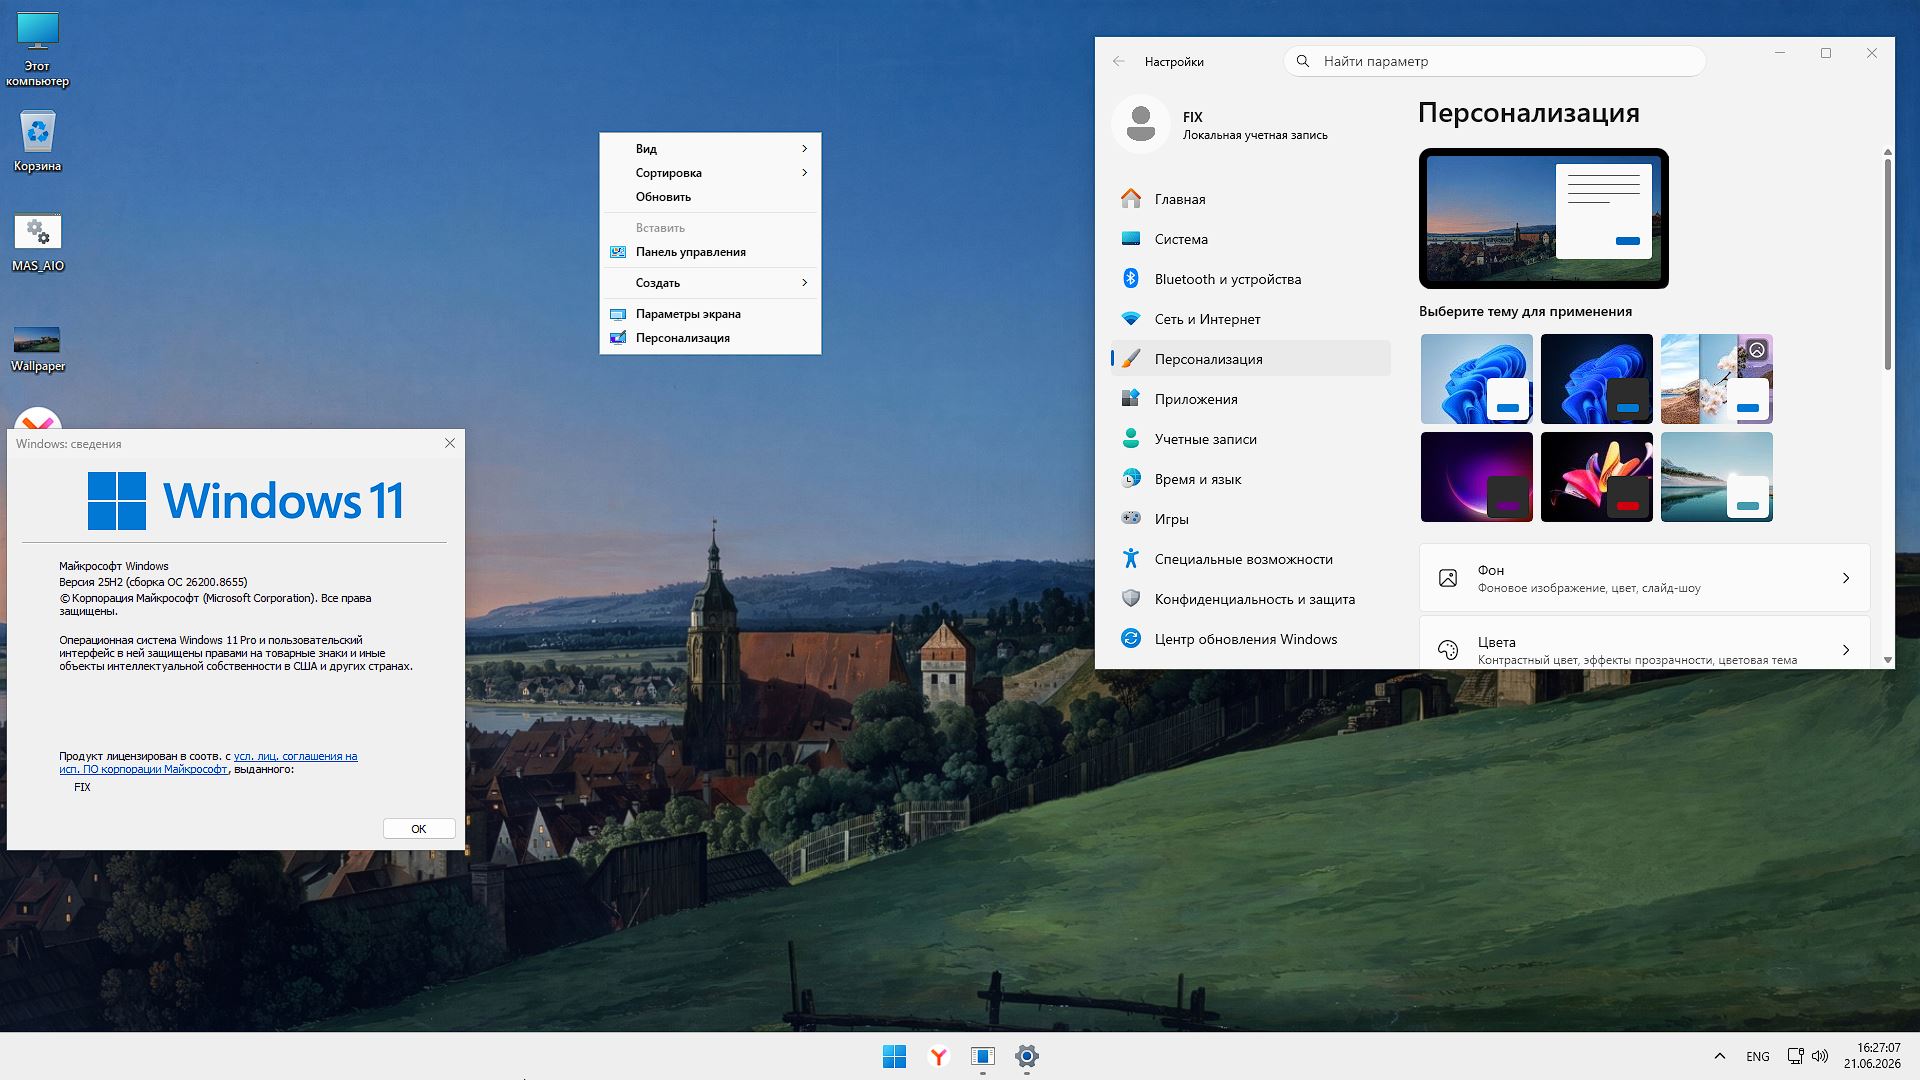Select the Персонализация sidebar entry
Image resolution: width=1920 pixels, height=1080 pixels.
pyautogui.click(x=1250, y=359)
